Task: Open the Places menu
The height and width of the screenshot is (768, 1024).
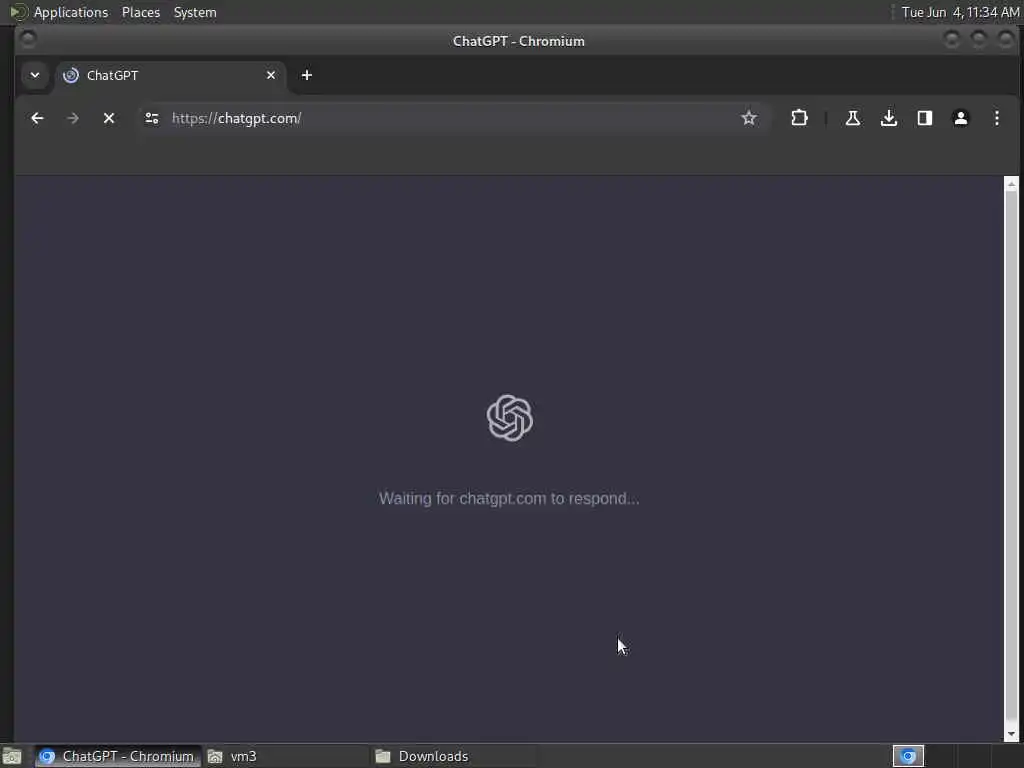Action: coord(141,12)
